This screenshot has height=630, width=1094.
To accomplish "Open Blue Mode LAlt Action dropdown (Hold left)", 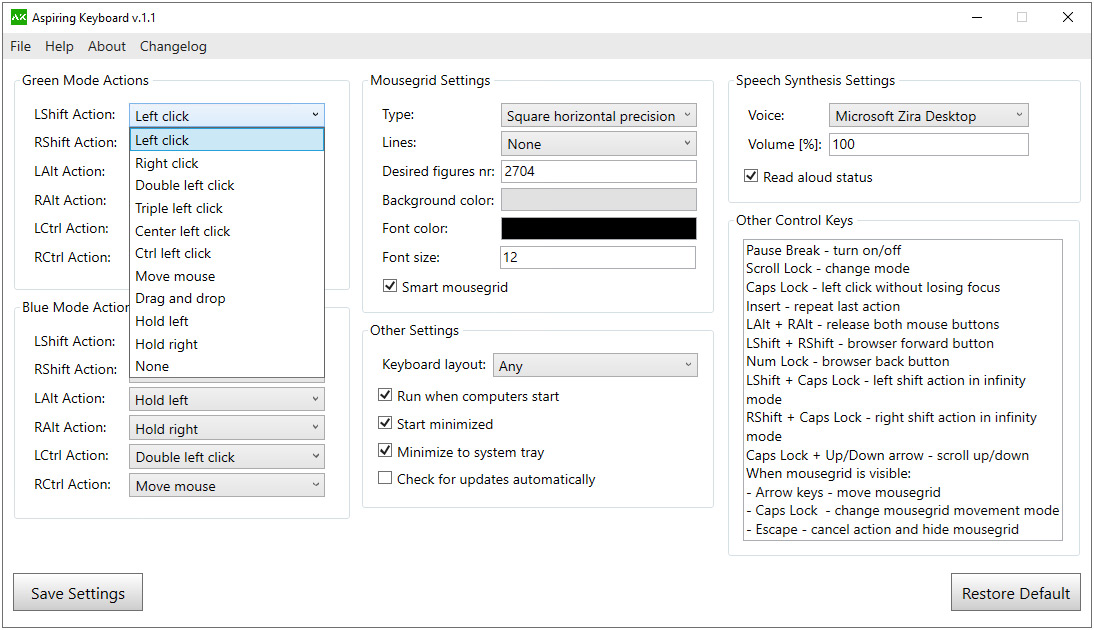I will point(227,400).
